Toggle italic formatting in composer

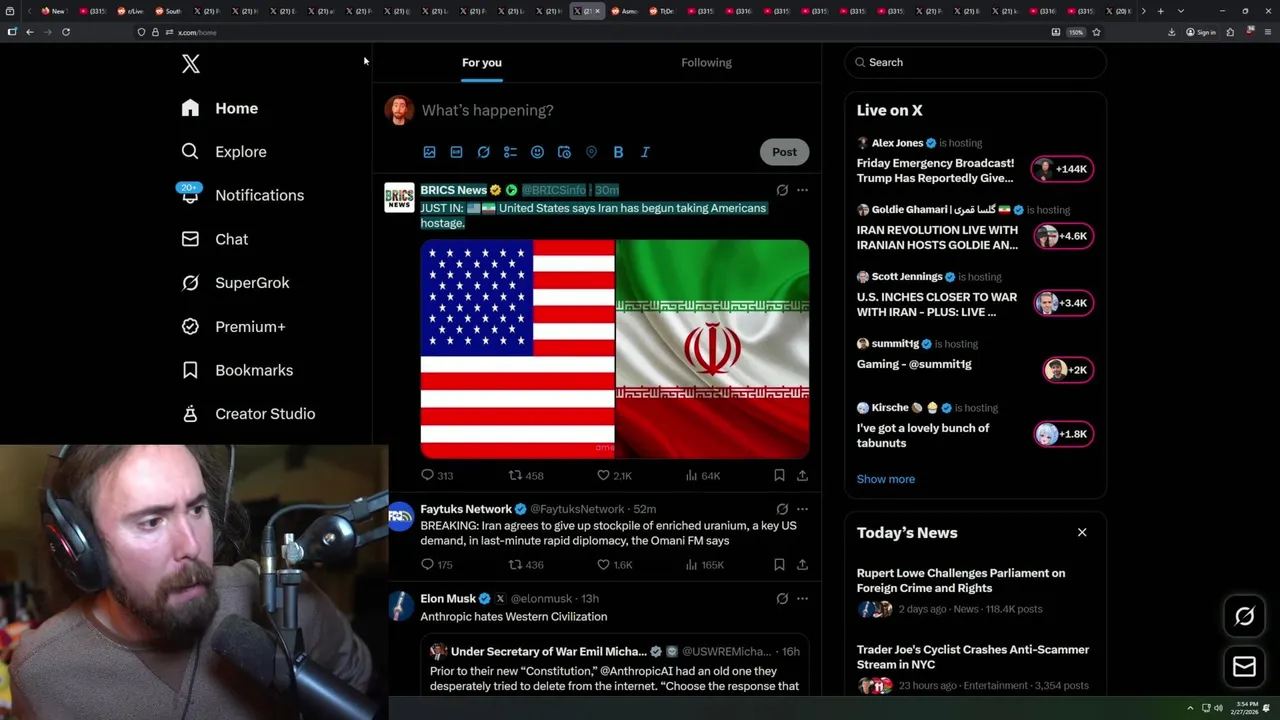tap(645, 152)
